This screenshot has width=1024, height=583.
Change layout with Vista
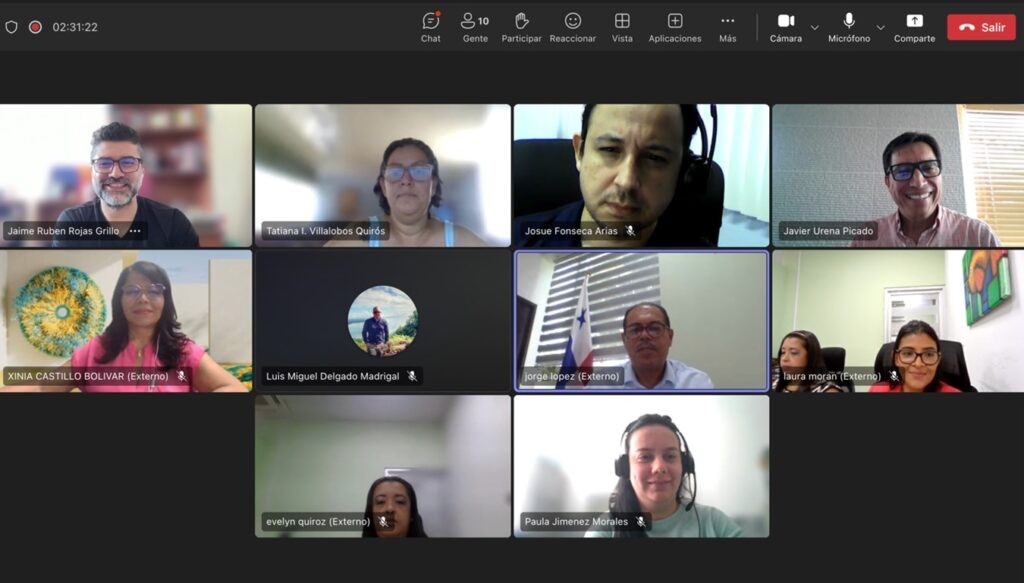coord(622,27)
